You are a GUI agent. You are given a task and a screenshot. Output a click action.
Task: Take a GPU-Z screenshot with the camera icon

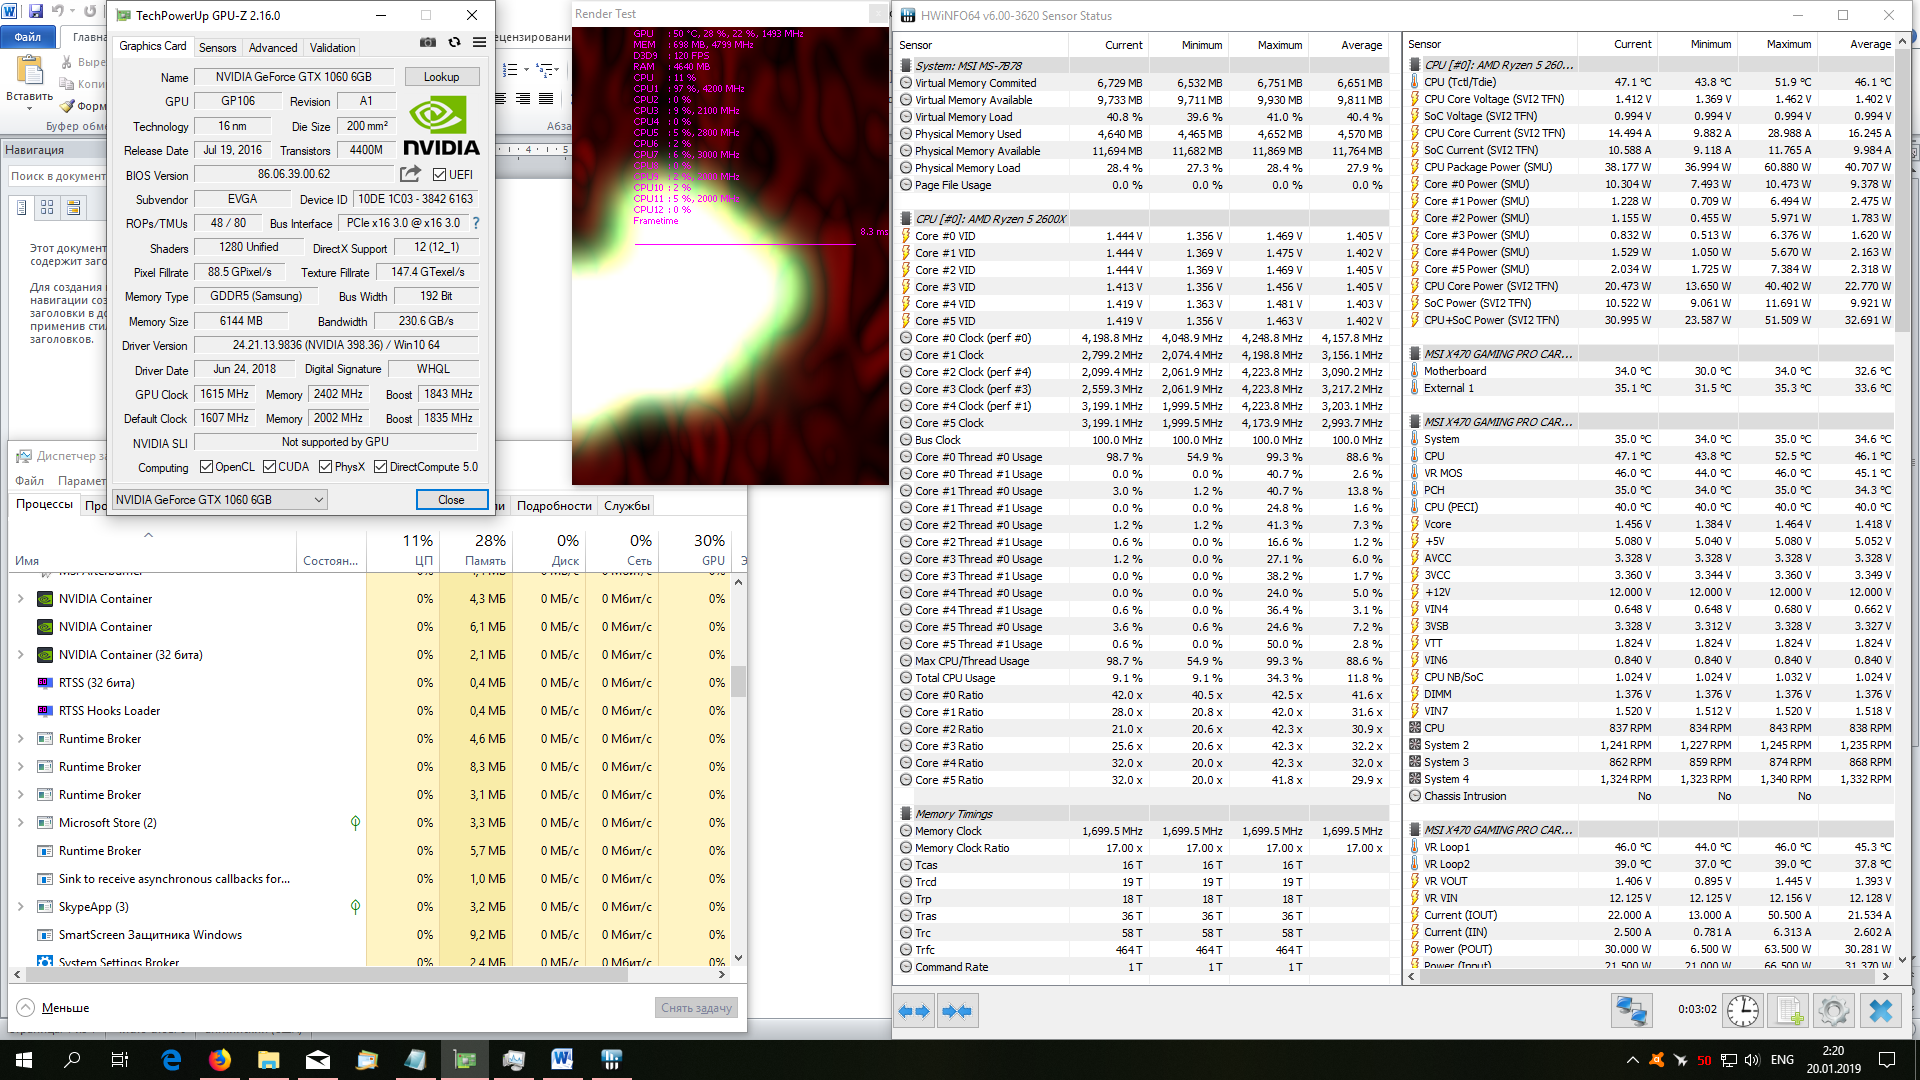(x=428, y=43)
